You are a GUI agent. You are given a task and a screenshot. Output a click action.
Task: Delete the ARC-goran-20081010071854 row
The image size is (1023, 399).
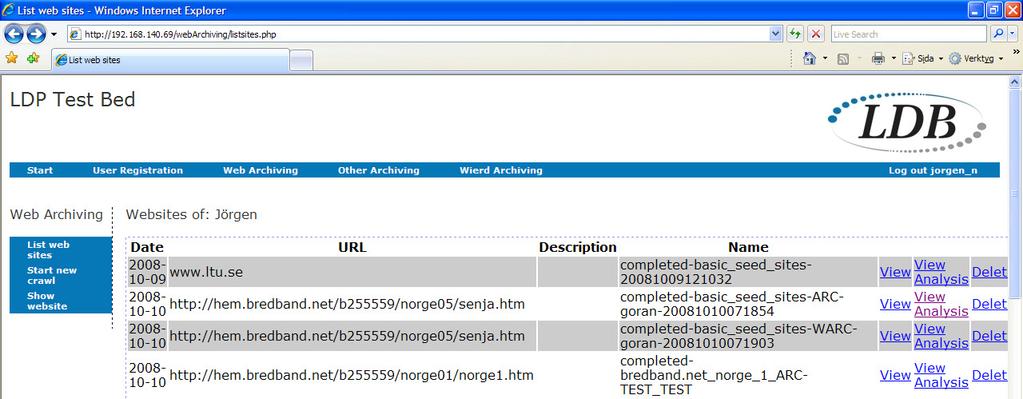(x=989, y=304)
